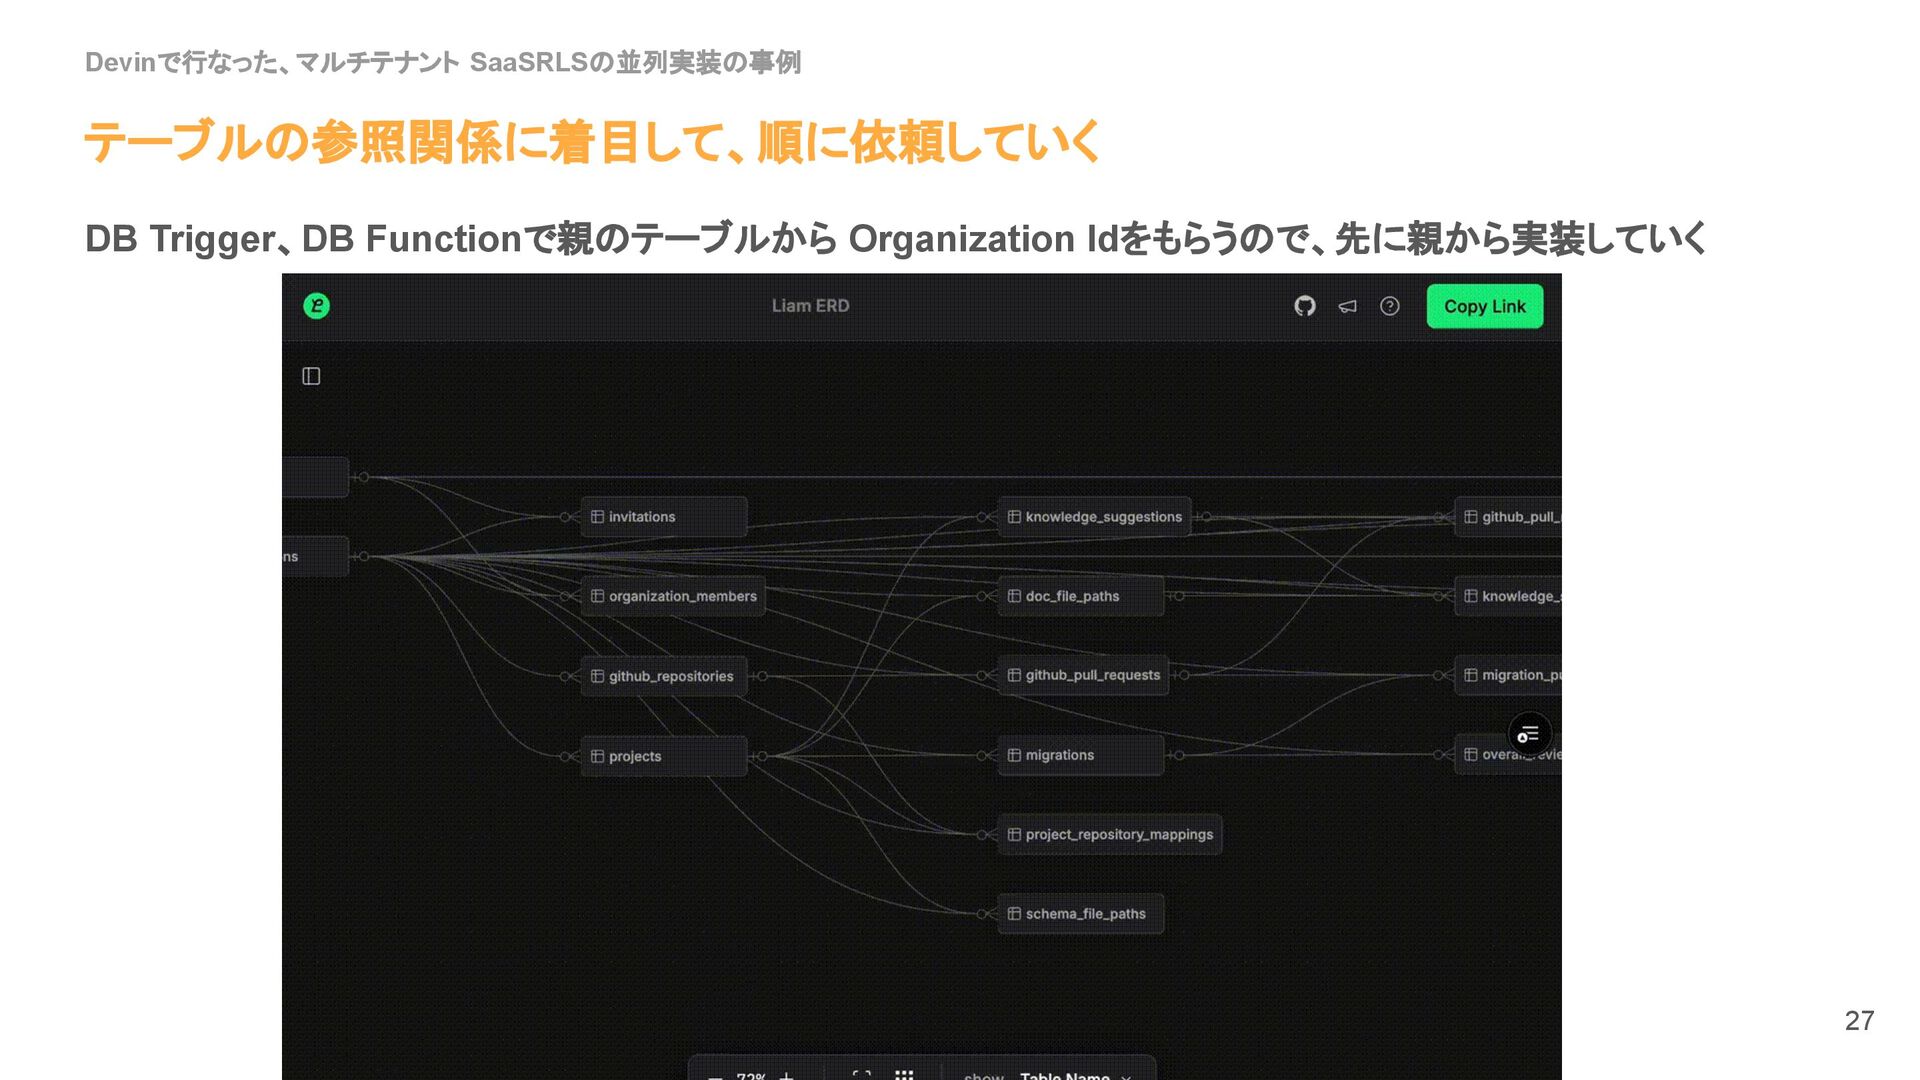
Task: Click the round floating list icon near overall_review
Action: click(x=1529, y=735)
